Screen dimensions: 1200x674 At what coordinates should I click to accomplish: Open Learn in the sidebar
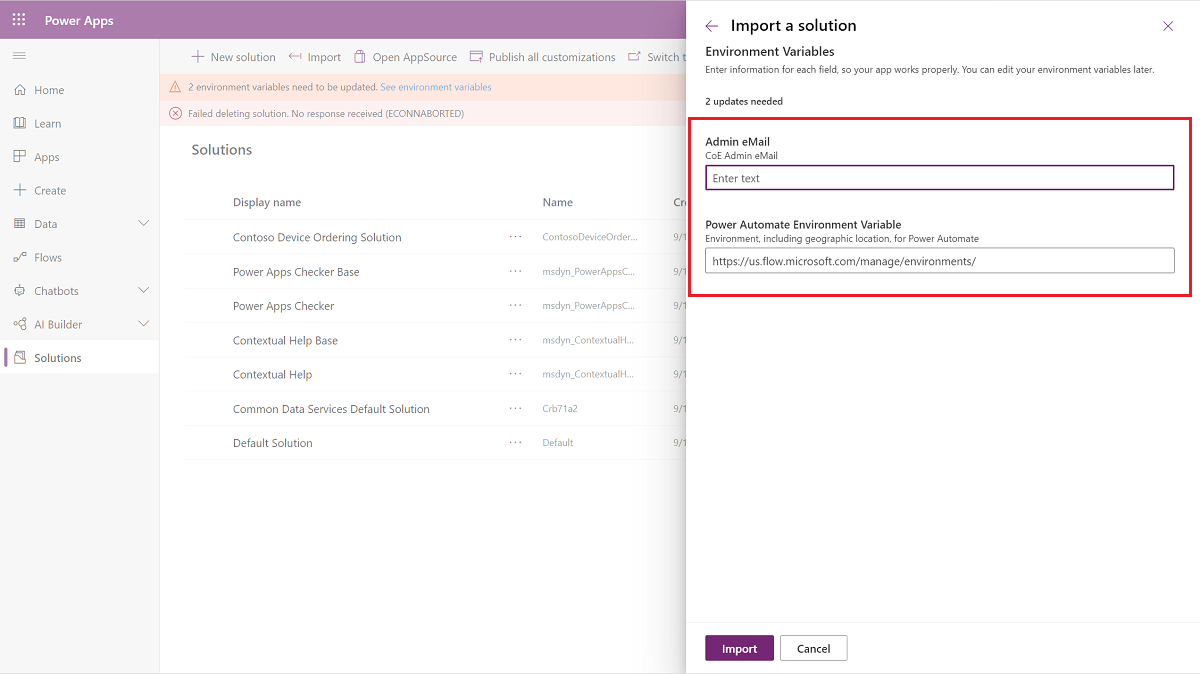pyautogui.click(x=48, y=123)
